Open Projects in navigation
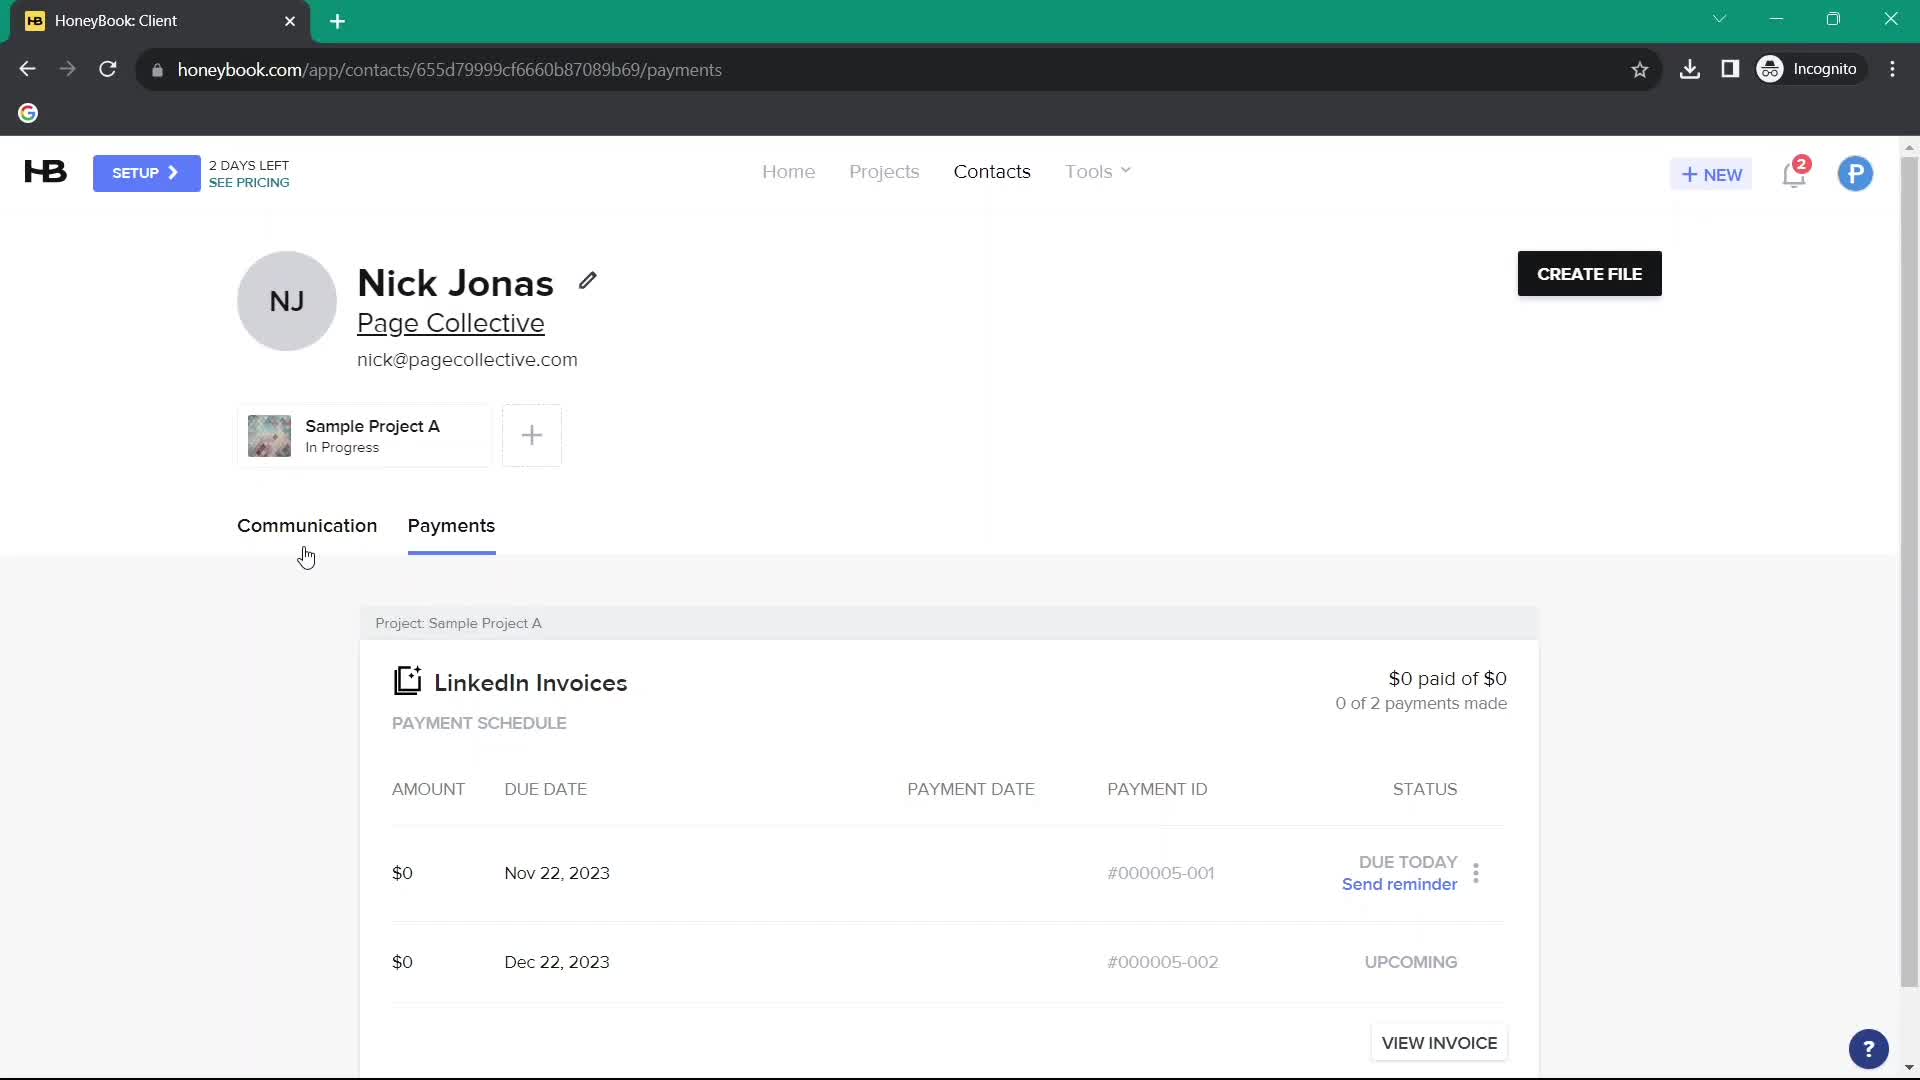The height and width of the screenshot is (1080, 1920). 884,172
